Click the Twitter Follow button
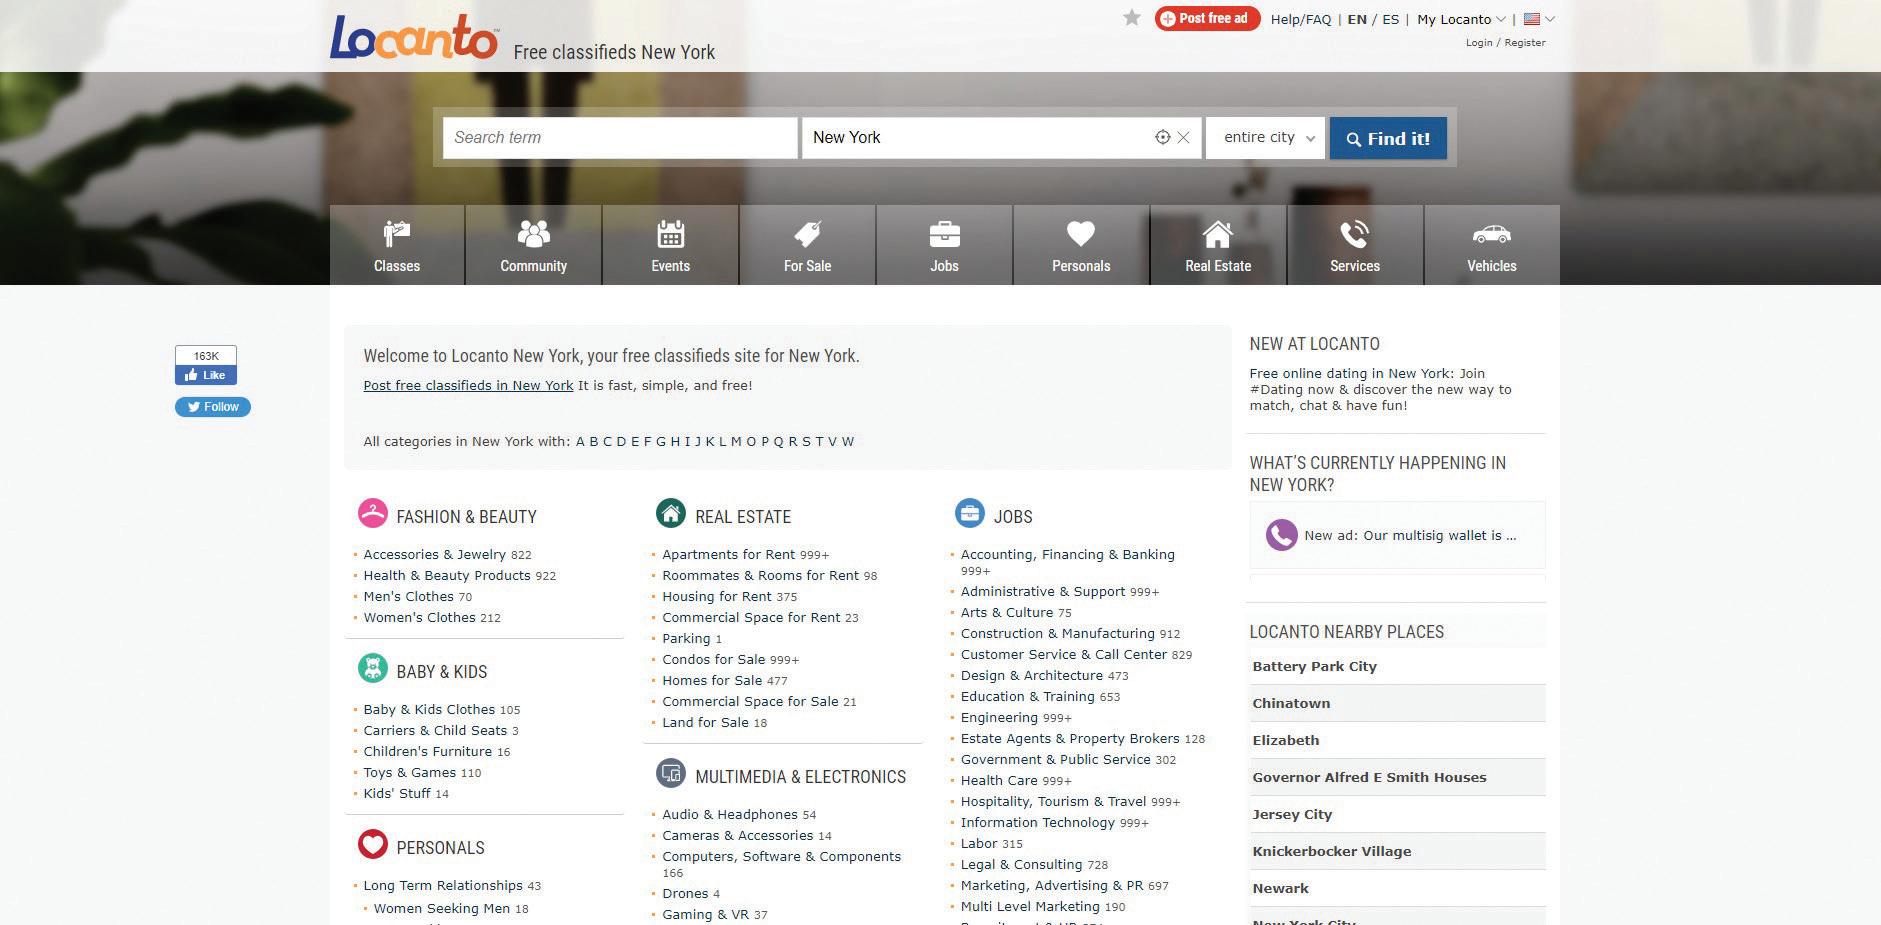1881x925 pixels. [x=213, y=407]
